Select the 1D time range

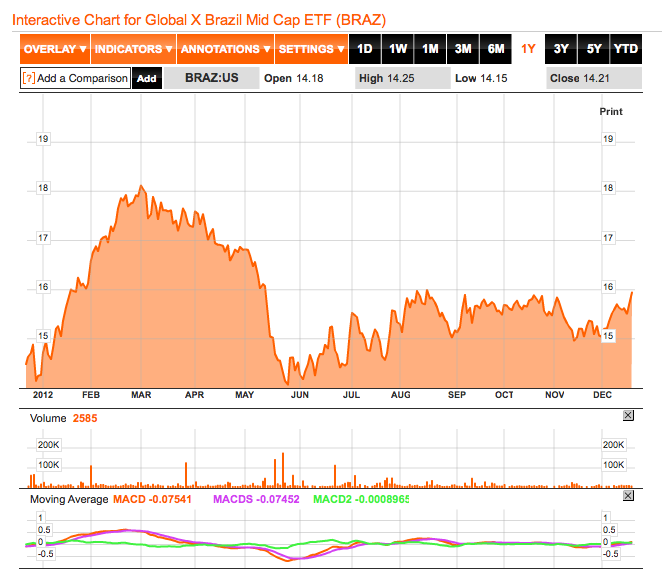click(365, 49)
